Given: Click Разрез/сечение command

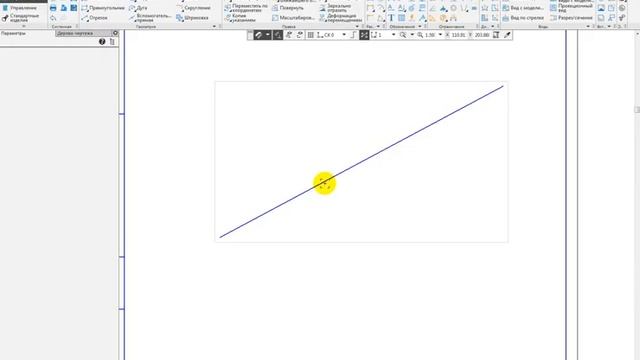Looking at the screenshot, I should [571, 18].
